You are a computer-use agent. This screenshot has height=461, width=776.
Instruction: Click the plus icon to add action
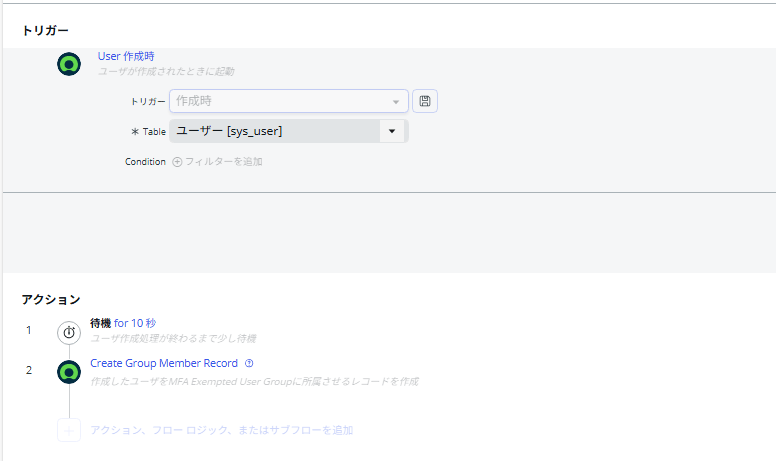click(x=69, y=431)
